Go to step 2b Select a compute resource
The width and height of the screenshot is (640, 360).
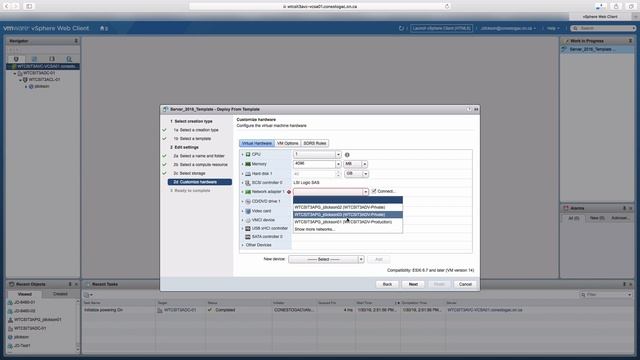[x=200, y=164]
